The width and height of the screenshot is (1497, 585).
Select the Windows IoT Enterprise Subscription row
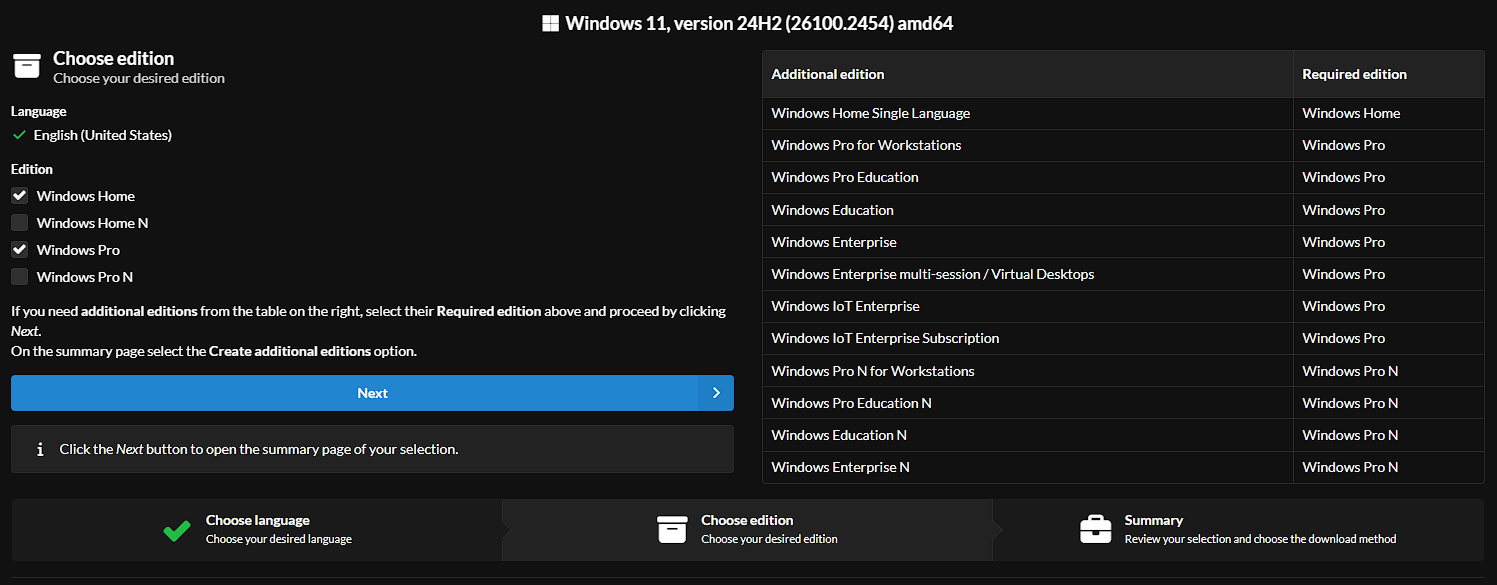pos(885,338)
